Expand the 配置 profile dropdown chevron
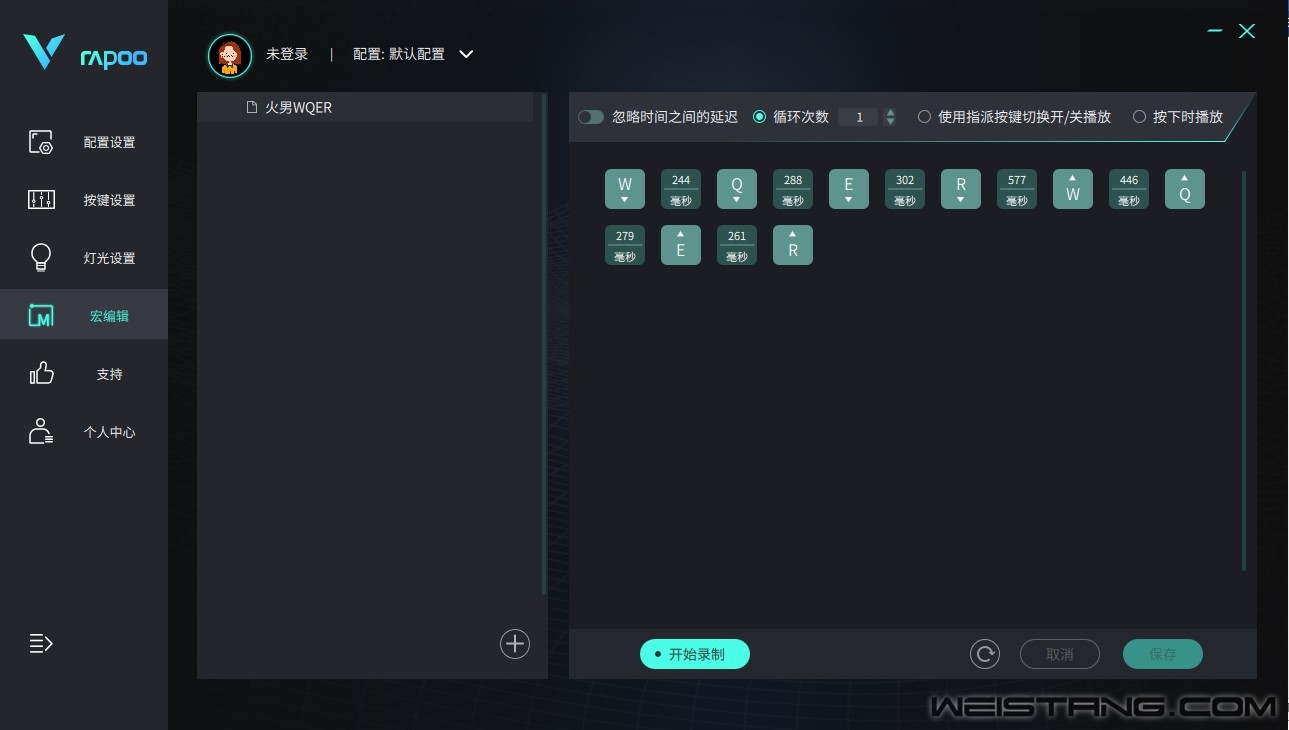 coord(466,54)
